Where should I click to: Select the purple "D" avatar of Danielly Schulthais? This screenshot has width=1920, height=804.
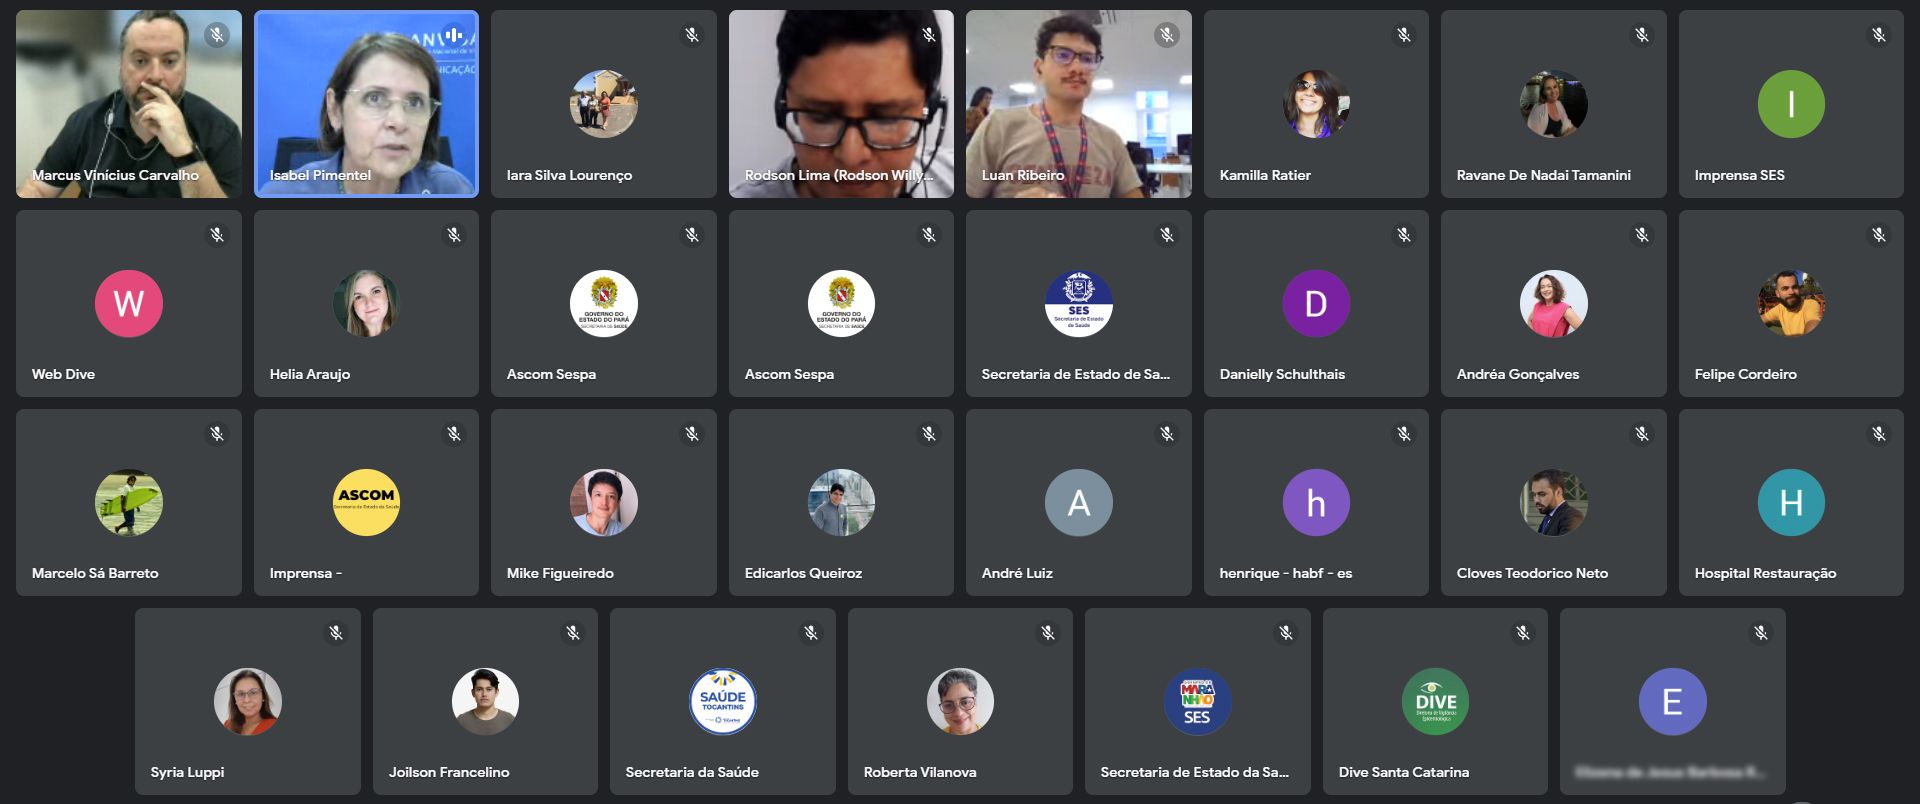[x=1315, y=303]
